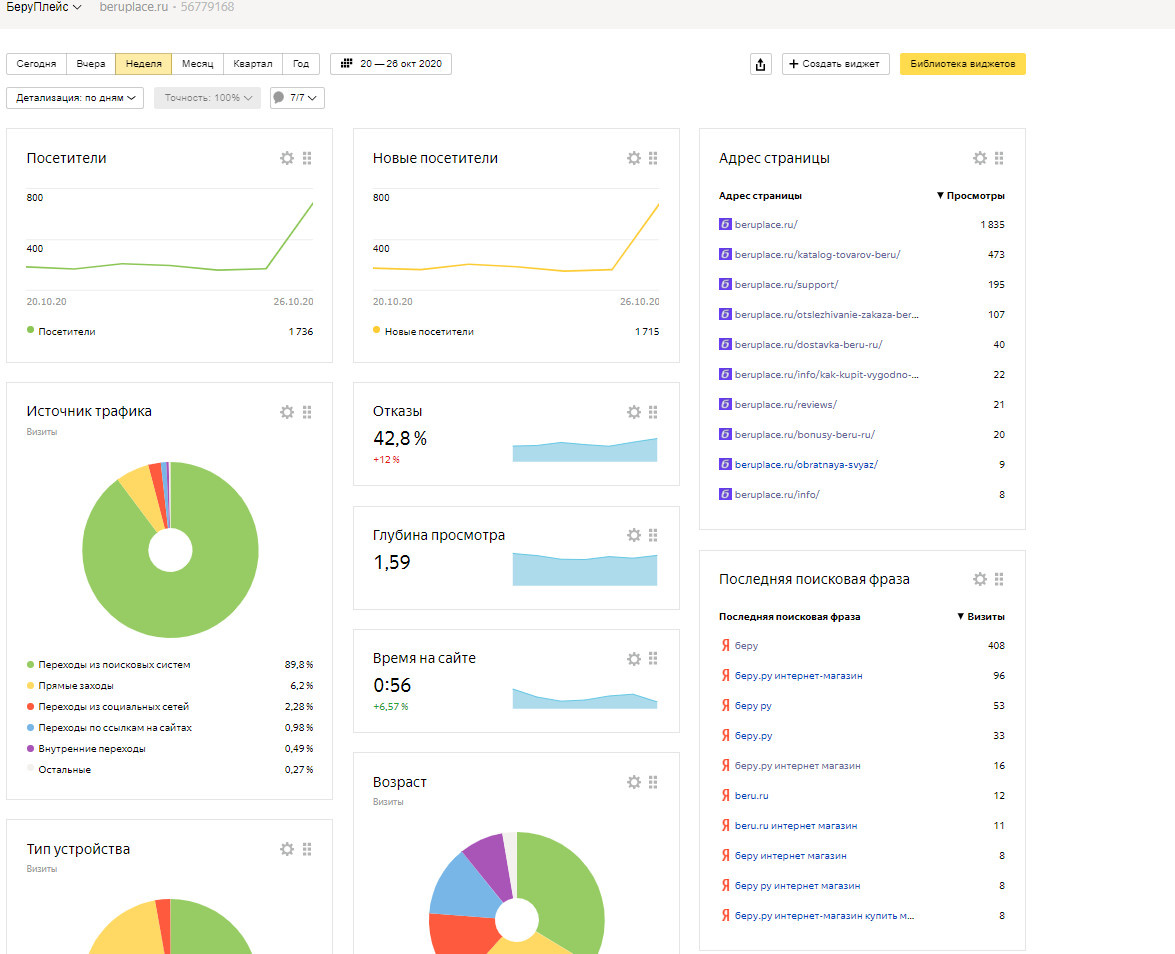Click the export share icon button
Image resolution: width=1175 pixels, height=954 pixels.
[761, 64]
